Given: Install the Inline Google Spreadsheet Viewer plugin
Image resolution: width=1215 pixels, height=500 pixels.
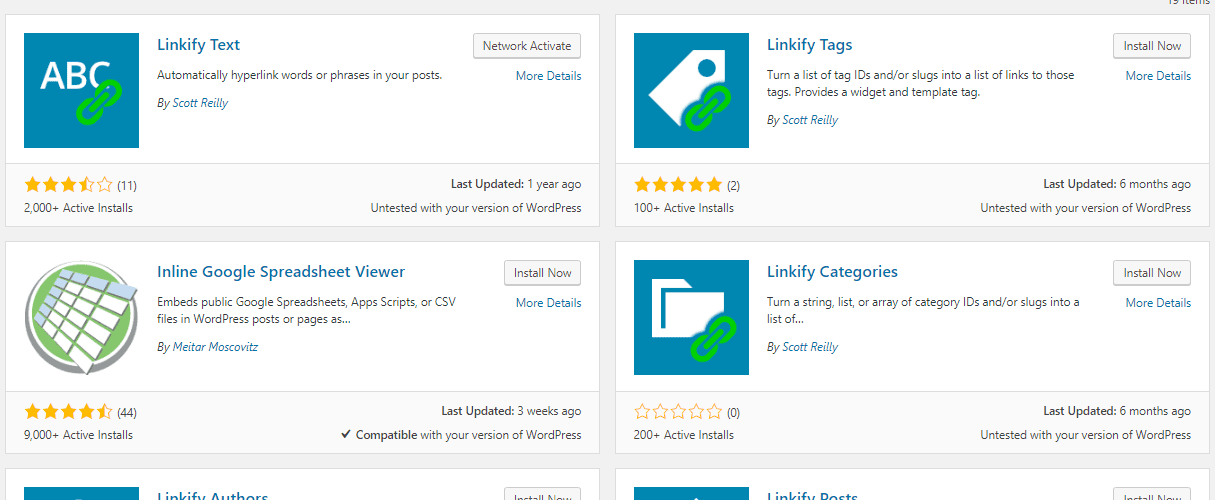Looking at the screenshot, I should [x=542, y=273].
